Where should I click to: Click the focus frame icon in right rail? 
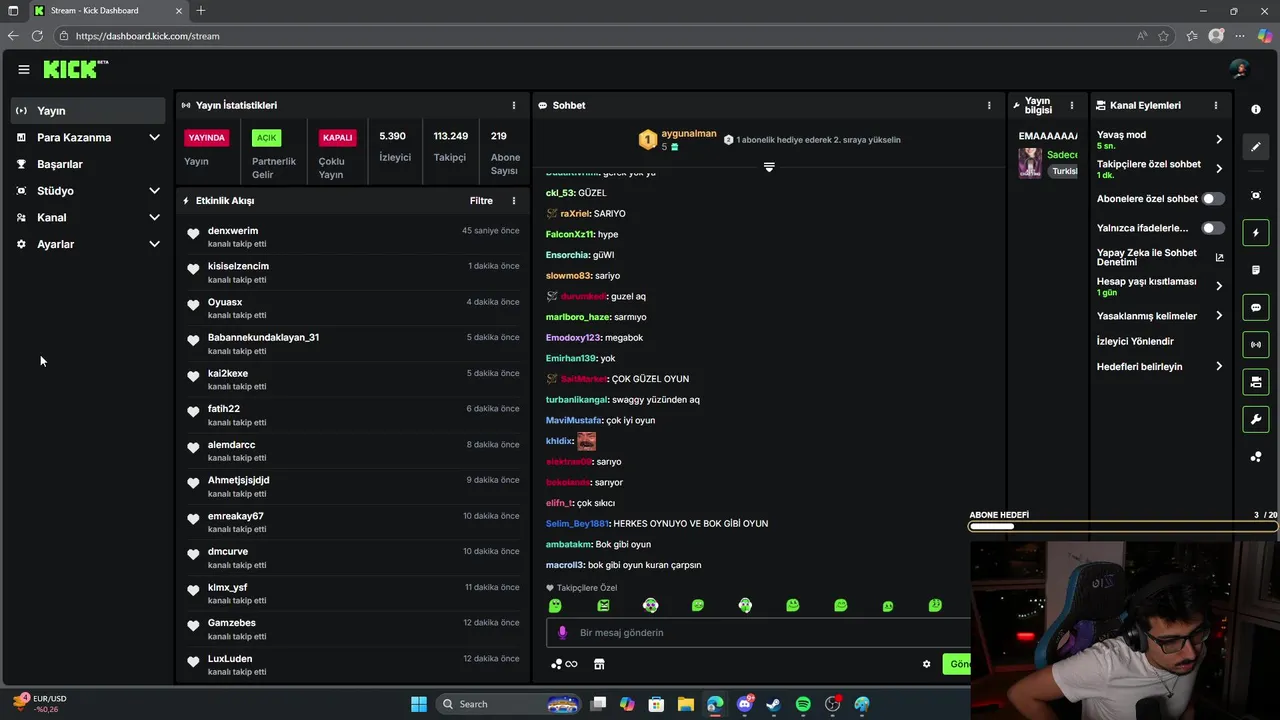[x=1256, y=195]
